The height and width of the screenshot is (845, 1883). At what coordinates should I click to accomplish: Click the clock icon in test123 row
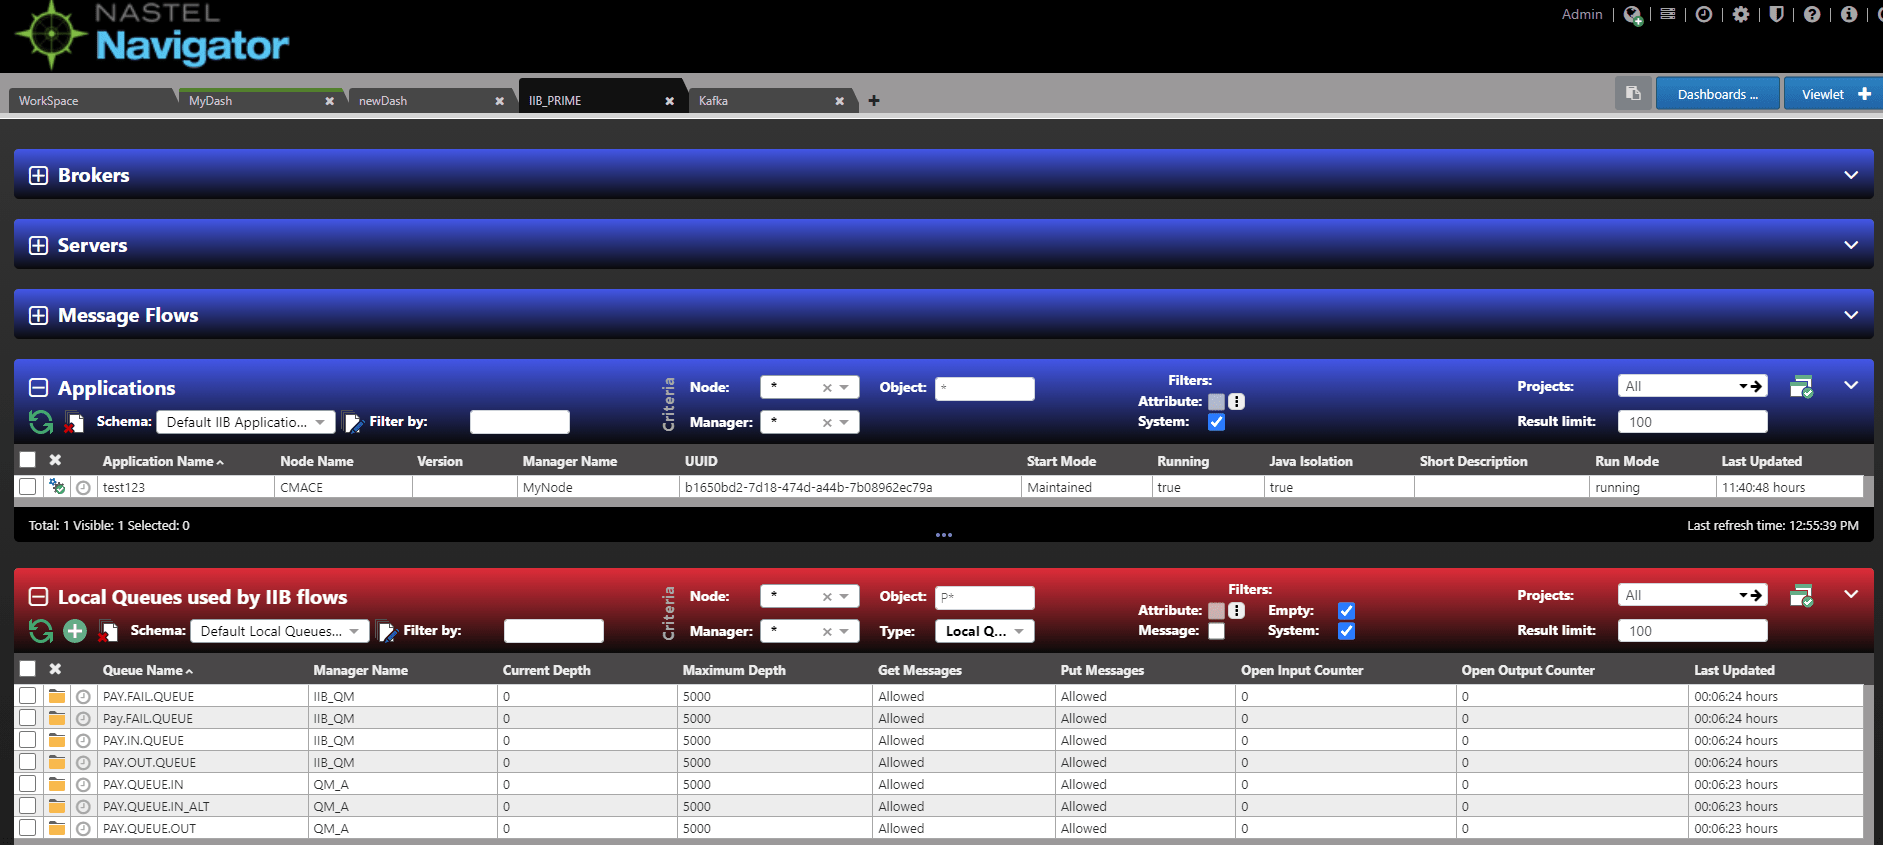click(x=83, y=488)
